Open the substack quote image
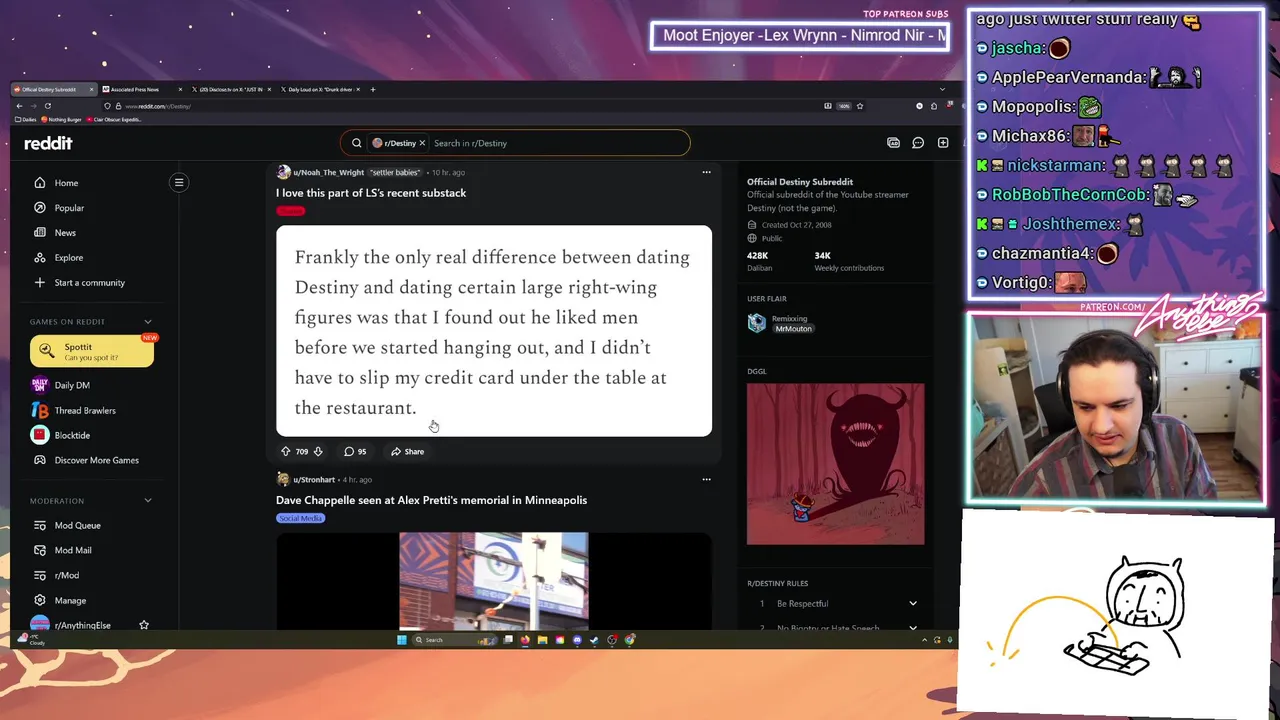The image size is (1280, 720). click(x=494, y=331)
